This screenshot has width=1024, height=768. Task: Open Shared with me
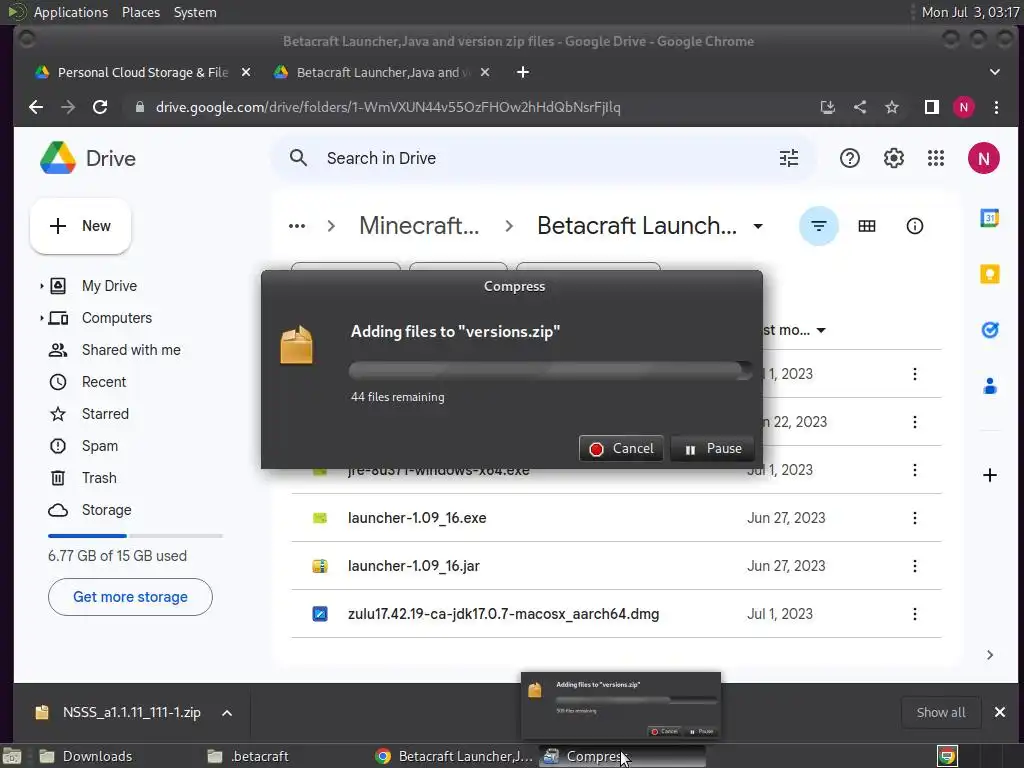tap(131, 350)
